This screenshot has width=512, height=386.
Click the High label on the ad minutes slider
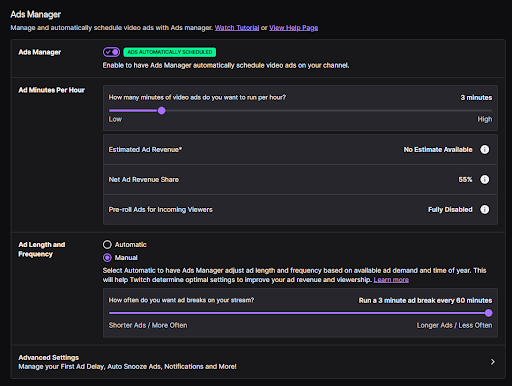pyautogui.click(x=484, y=119)
